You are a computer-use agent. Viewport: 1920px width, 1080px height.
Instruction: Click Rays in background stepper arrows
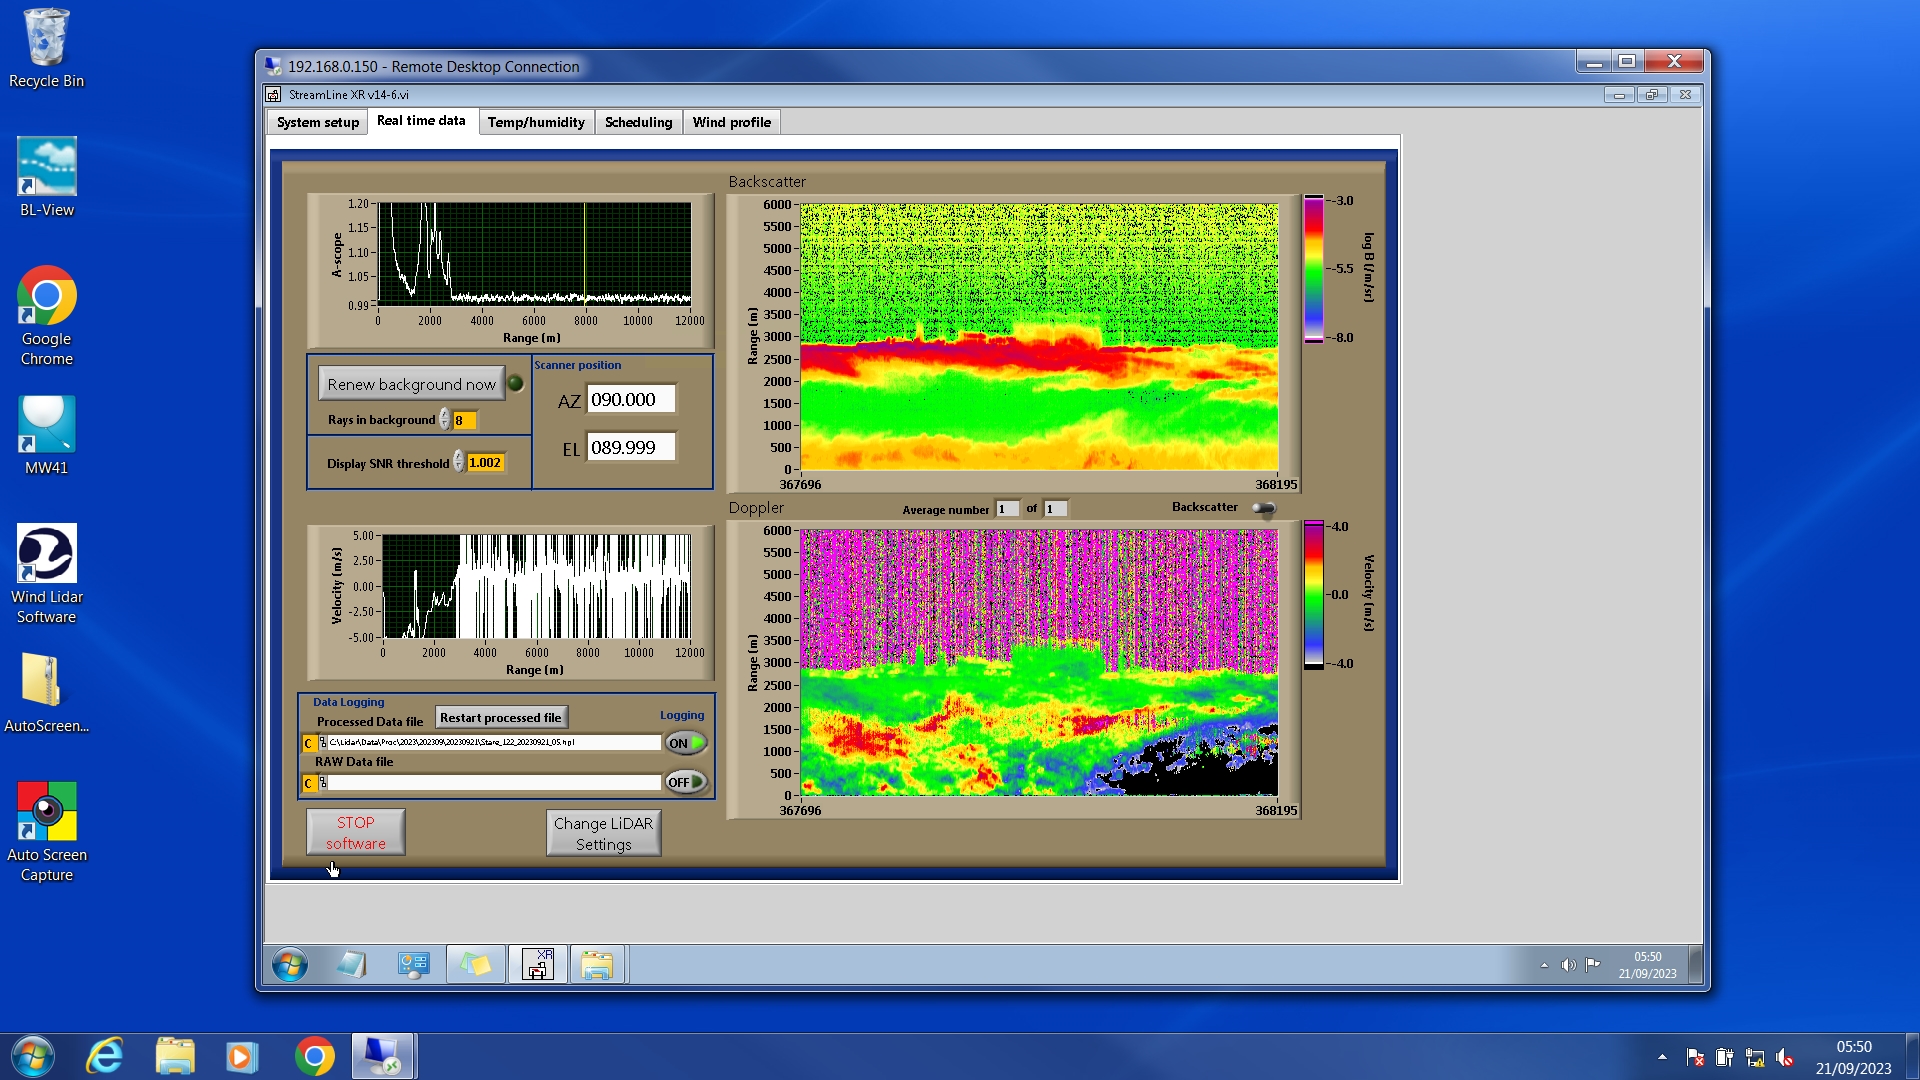point(444,420)
